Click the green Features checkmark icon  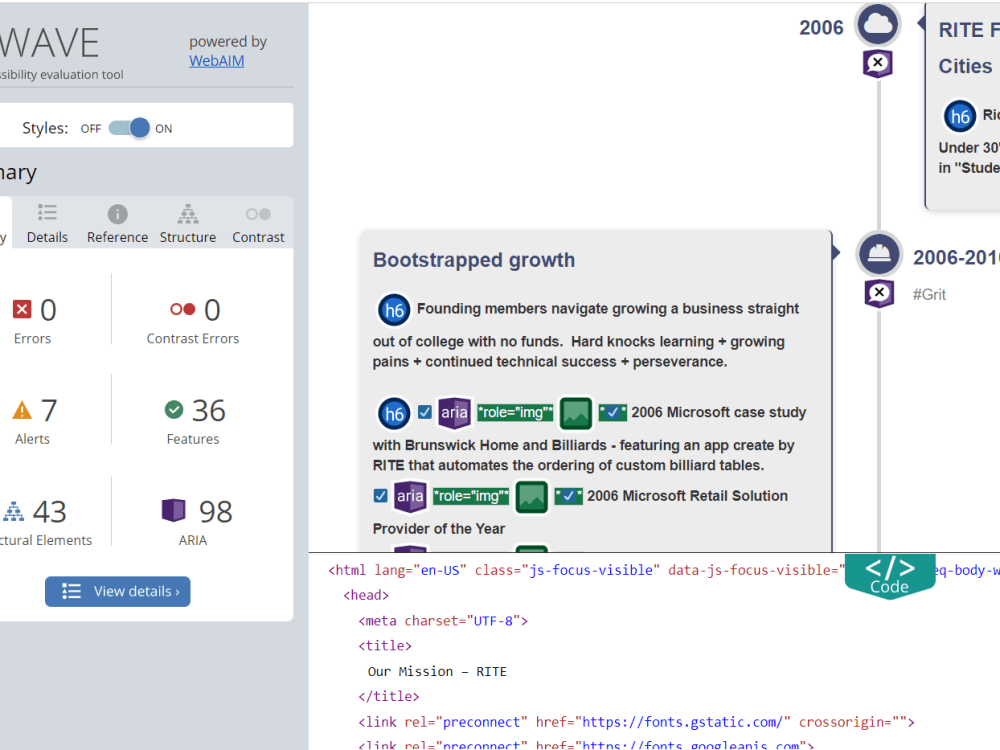(x=173, y=409)
